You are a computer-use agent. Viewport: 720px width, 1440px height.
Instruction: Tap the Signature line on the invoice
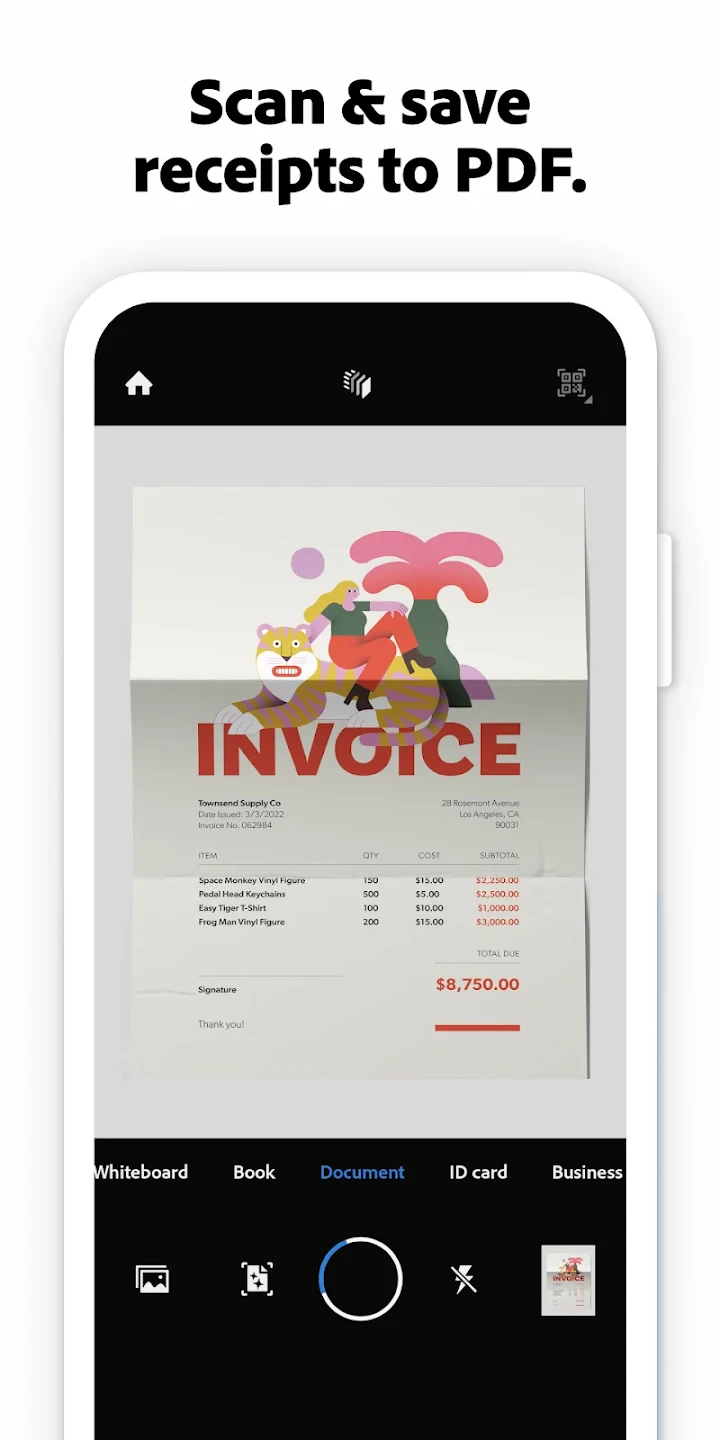[218, 989]
